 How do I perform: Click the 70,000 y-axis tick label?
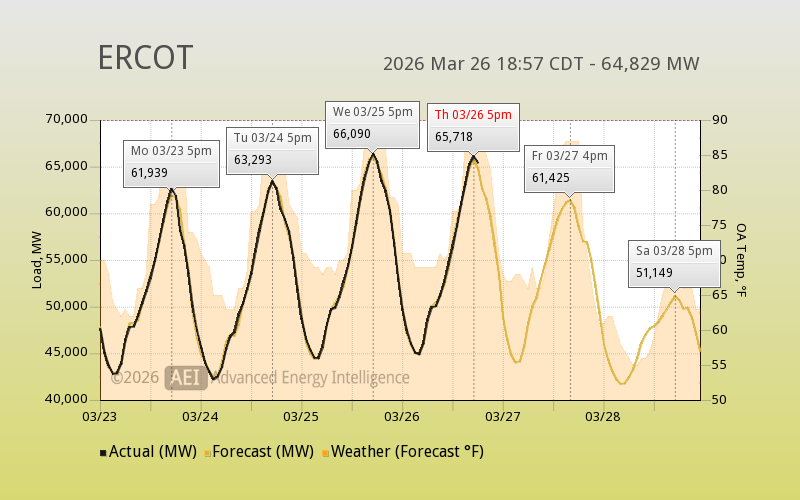point(68,120)
